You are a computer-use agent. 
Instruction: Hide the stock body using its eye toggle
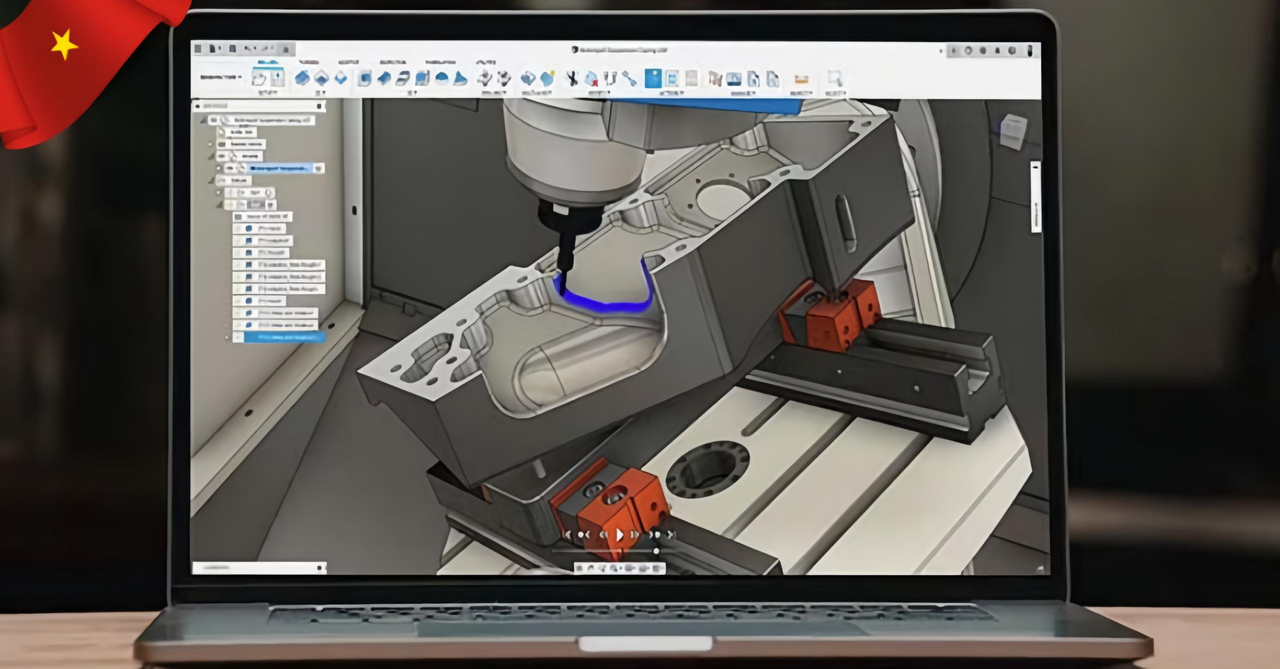coord(211,143)
